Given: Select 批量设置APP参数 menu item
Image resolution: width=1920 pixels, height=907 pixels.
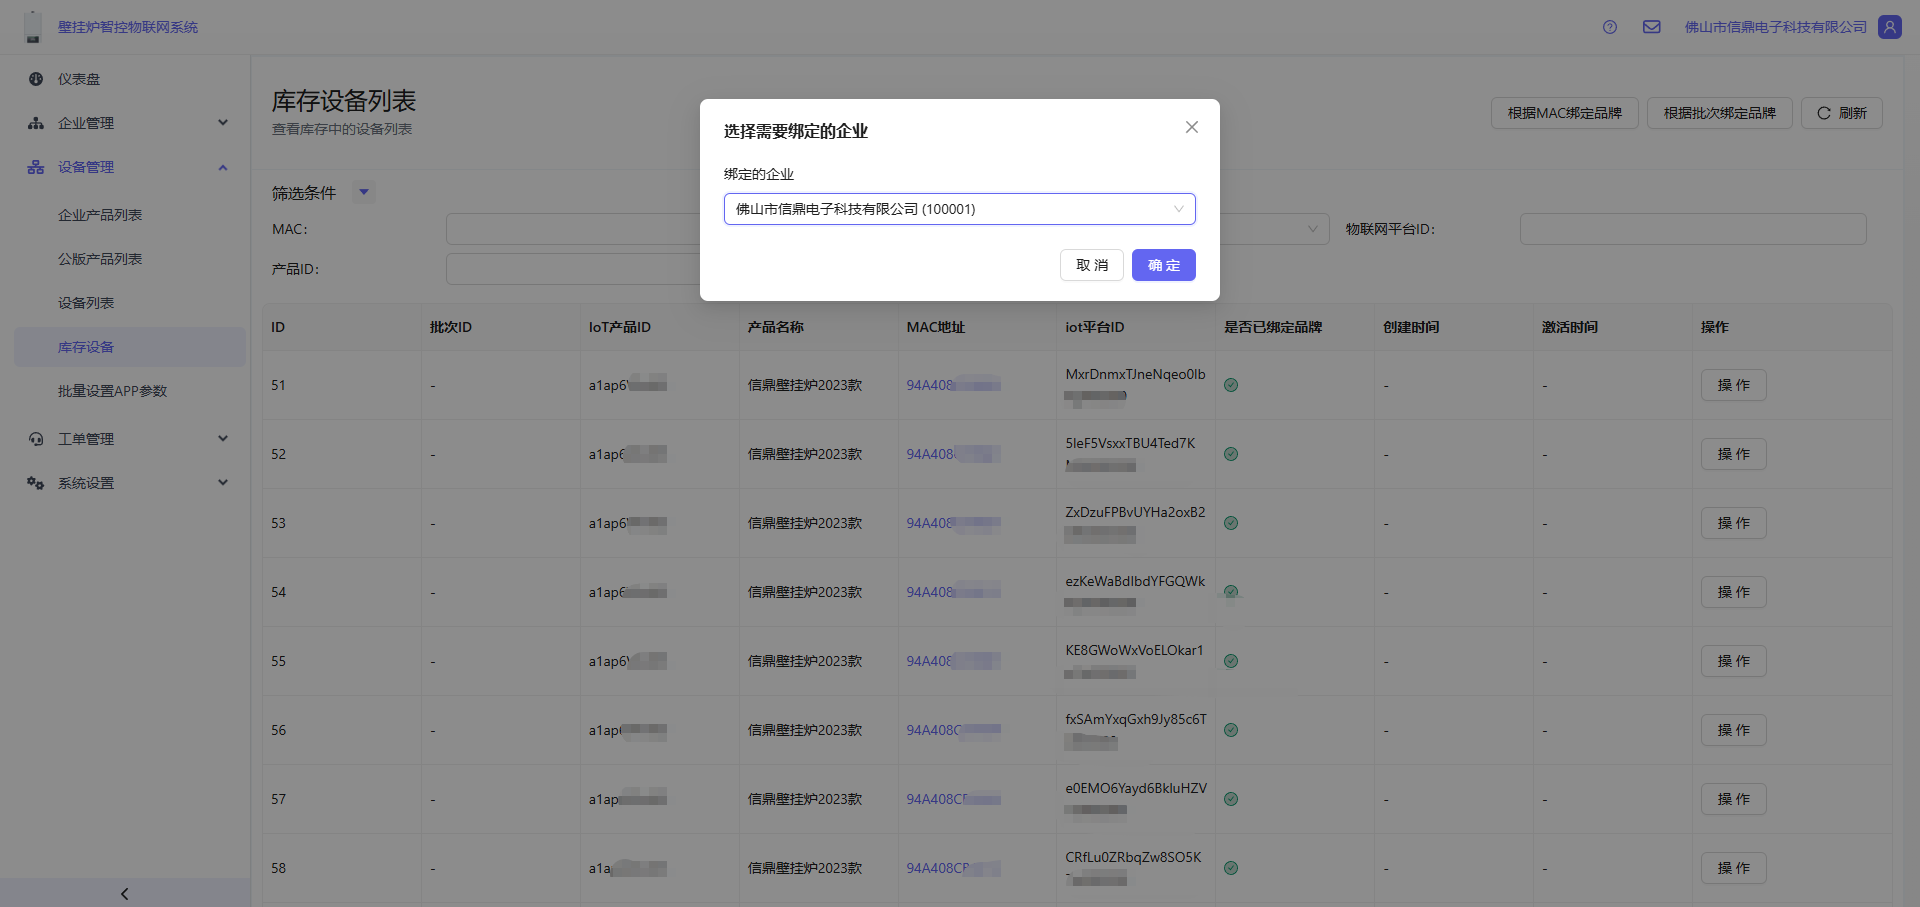Looking at the screenshot, I should pos(112,391).
